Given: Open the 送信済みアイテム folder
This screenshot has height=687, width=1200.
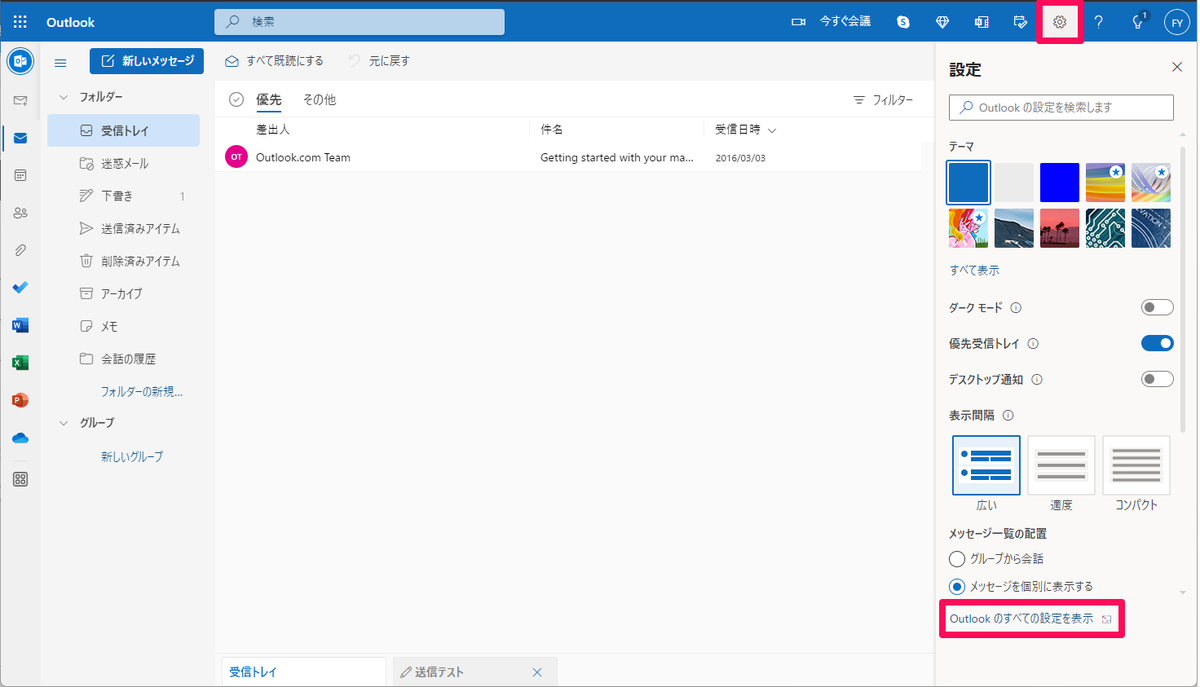Looking at the screenshot, I should point(124,228).
